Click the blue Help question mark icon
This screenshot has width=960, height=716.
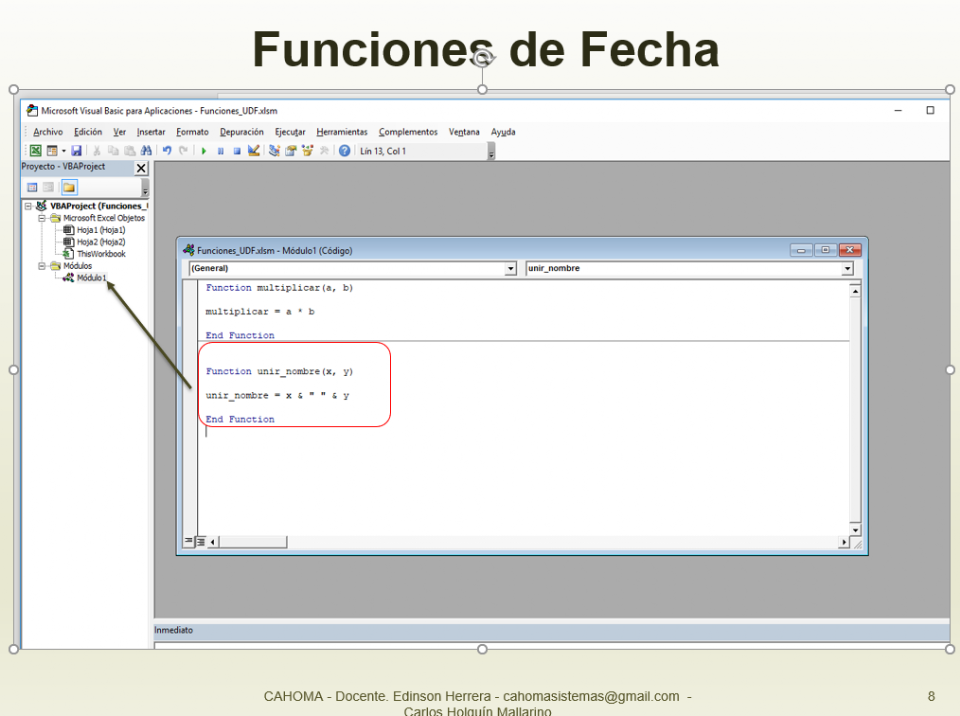click(x=345, y=151)
